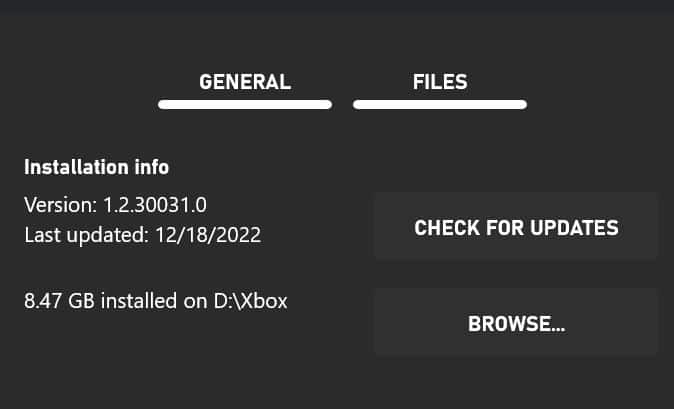The image size is (674, 409).
Task: Click the word "UPDATES" on the button
Action: pyautogui.click(x=572, y=228)
